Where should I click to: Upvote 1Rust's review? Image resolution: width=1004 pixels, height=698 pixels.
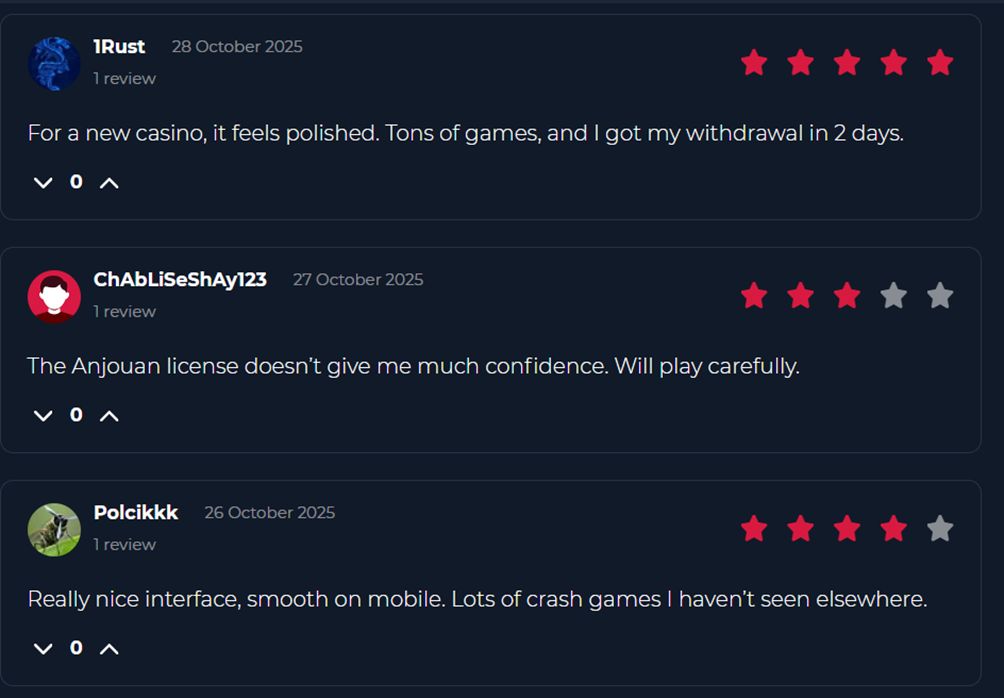[110, 182]
